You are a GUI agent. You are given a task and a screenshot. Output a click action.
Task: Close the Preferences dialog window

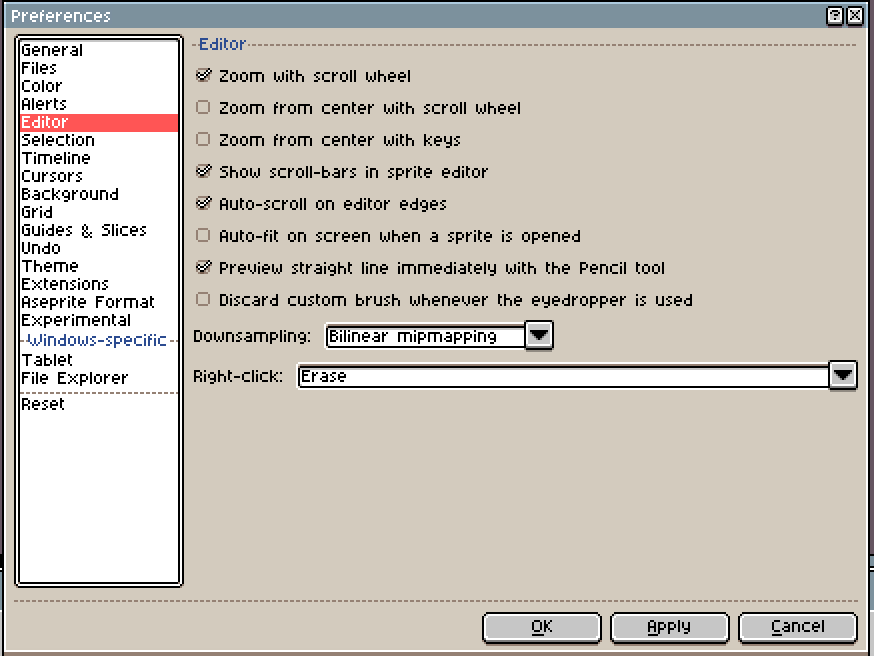855,16
